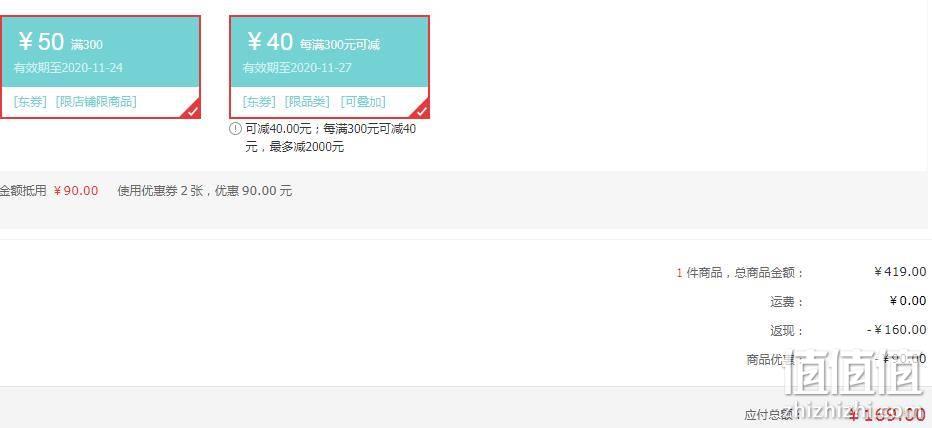Click the 金额抵用 ¥90.00 amount
Viewport: 932px width, 428px height.
pyautogui.click(x=75, y=191)
